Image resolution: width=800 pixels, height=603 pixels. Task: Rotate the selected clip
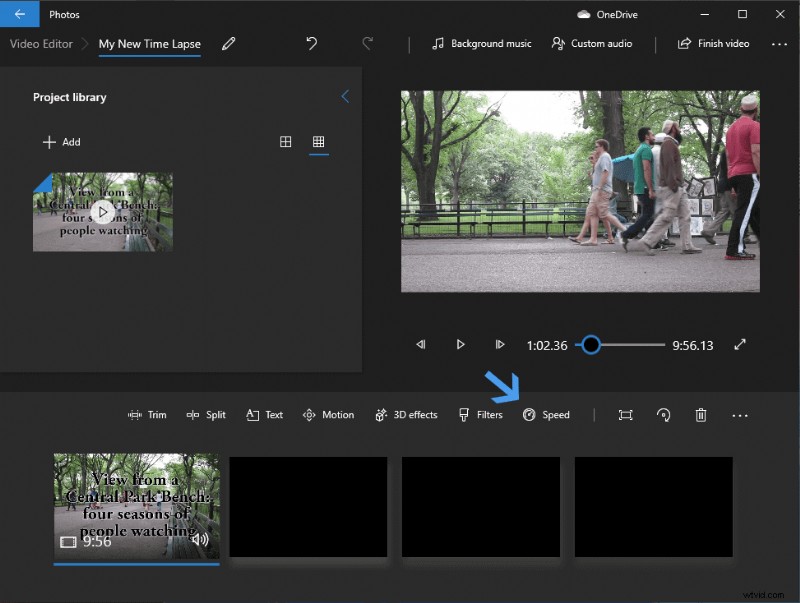pyautogui.click(x=664, y=414)
